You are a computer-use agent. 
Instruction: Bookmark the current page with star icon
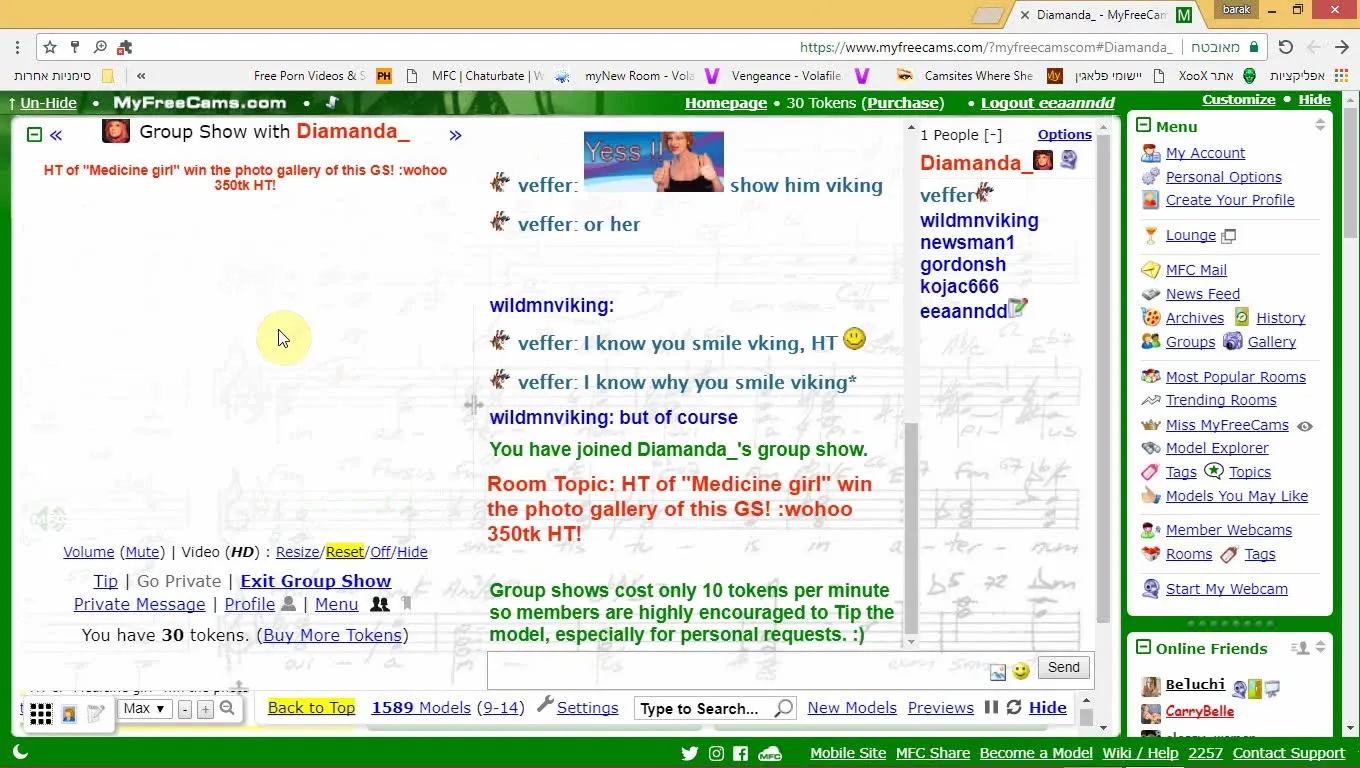[49, 47]
